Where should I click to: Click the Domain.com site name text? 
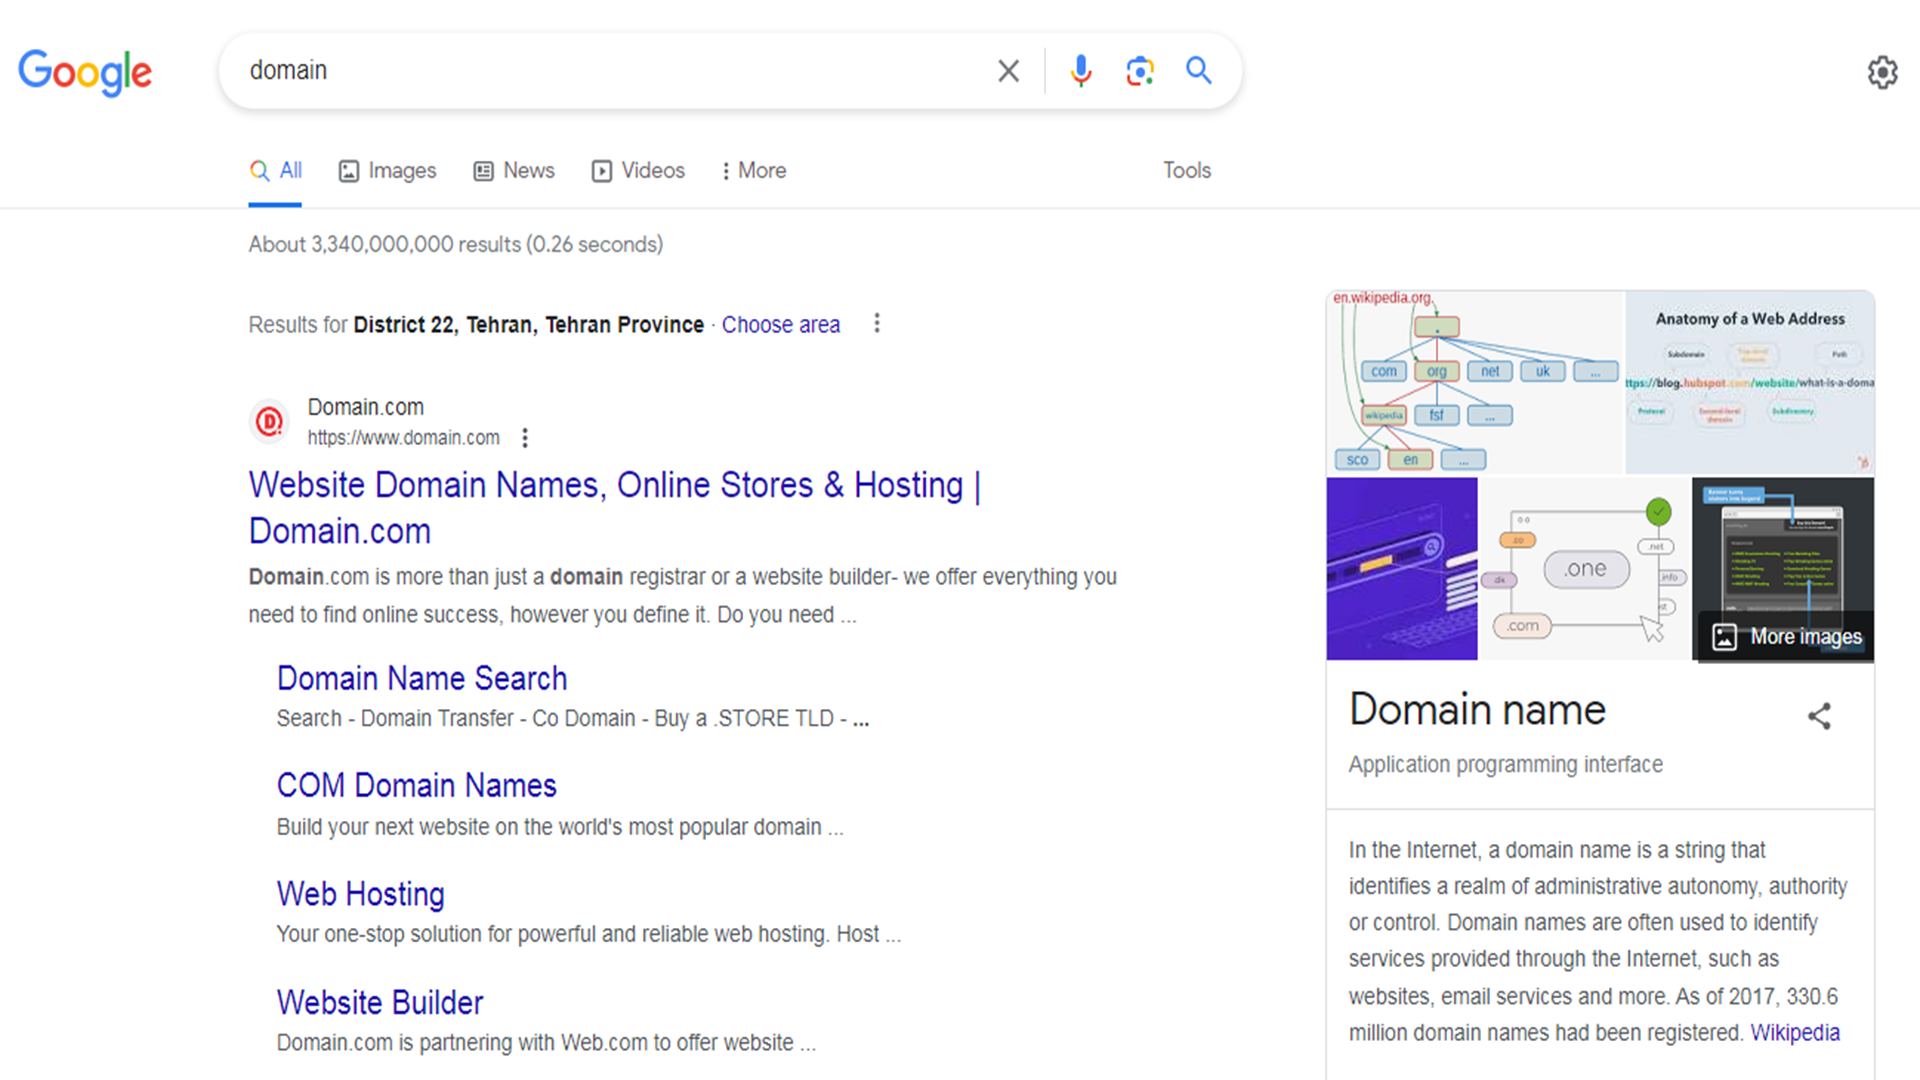click(365, 407)
